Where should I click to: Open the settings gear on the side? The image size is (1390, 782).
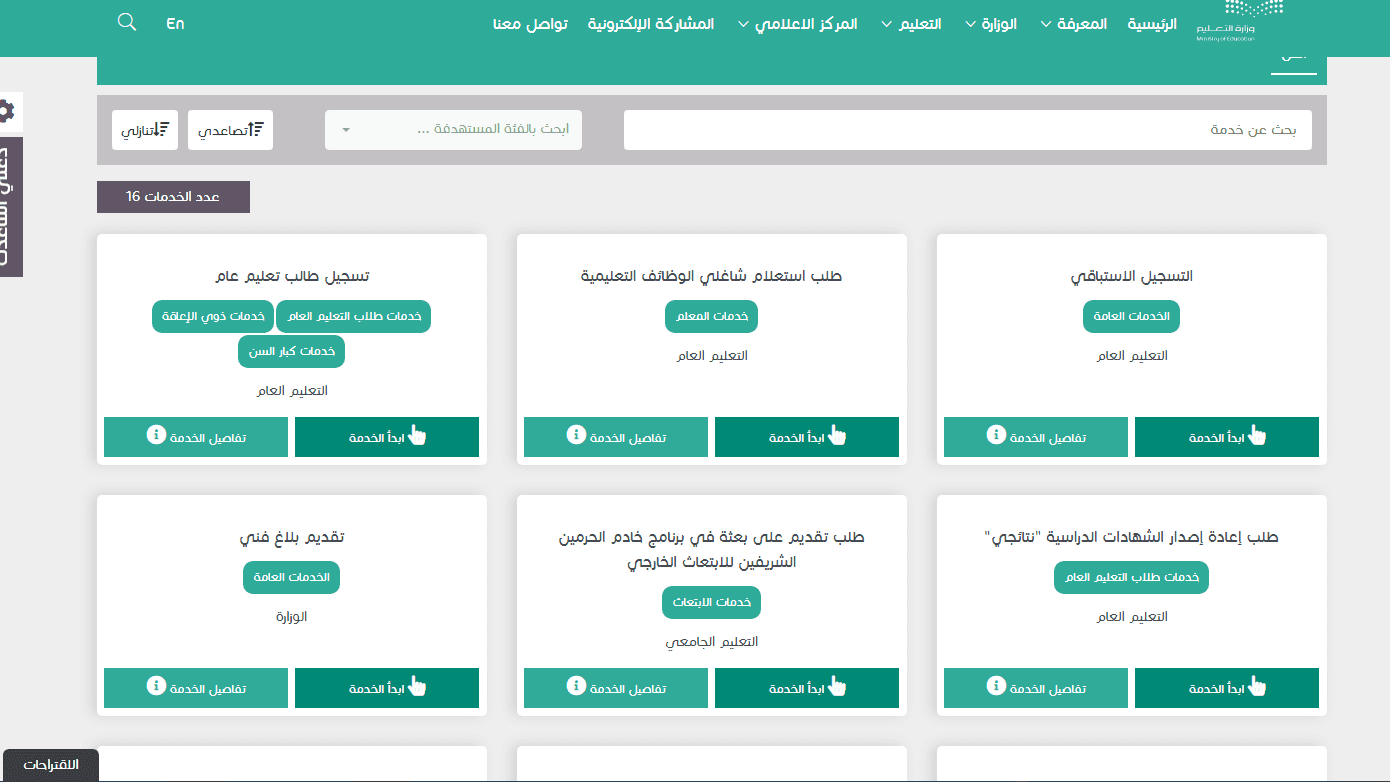pos(7,111)
